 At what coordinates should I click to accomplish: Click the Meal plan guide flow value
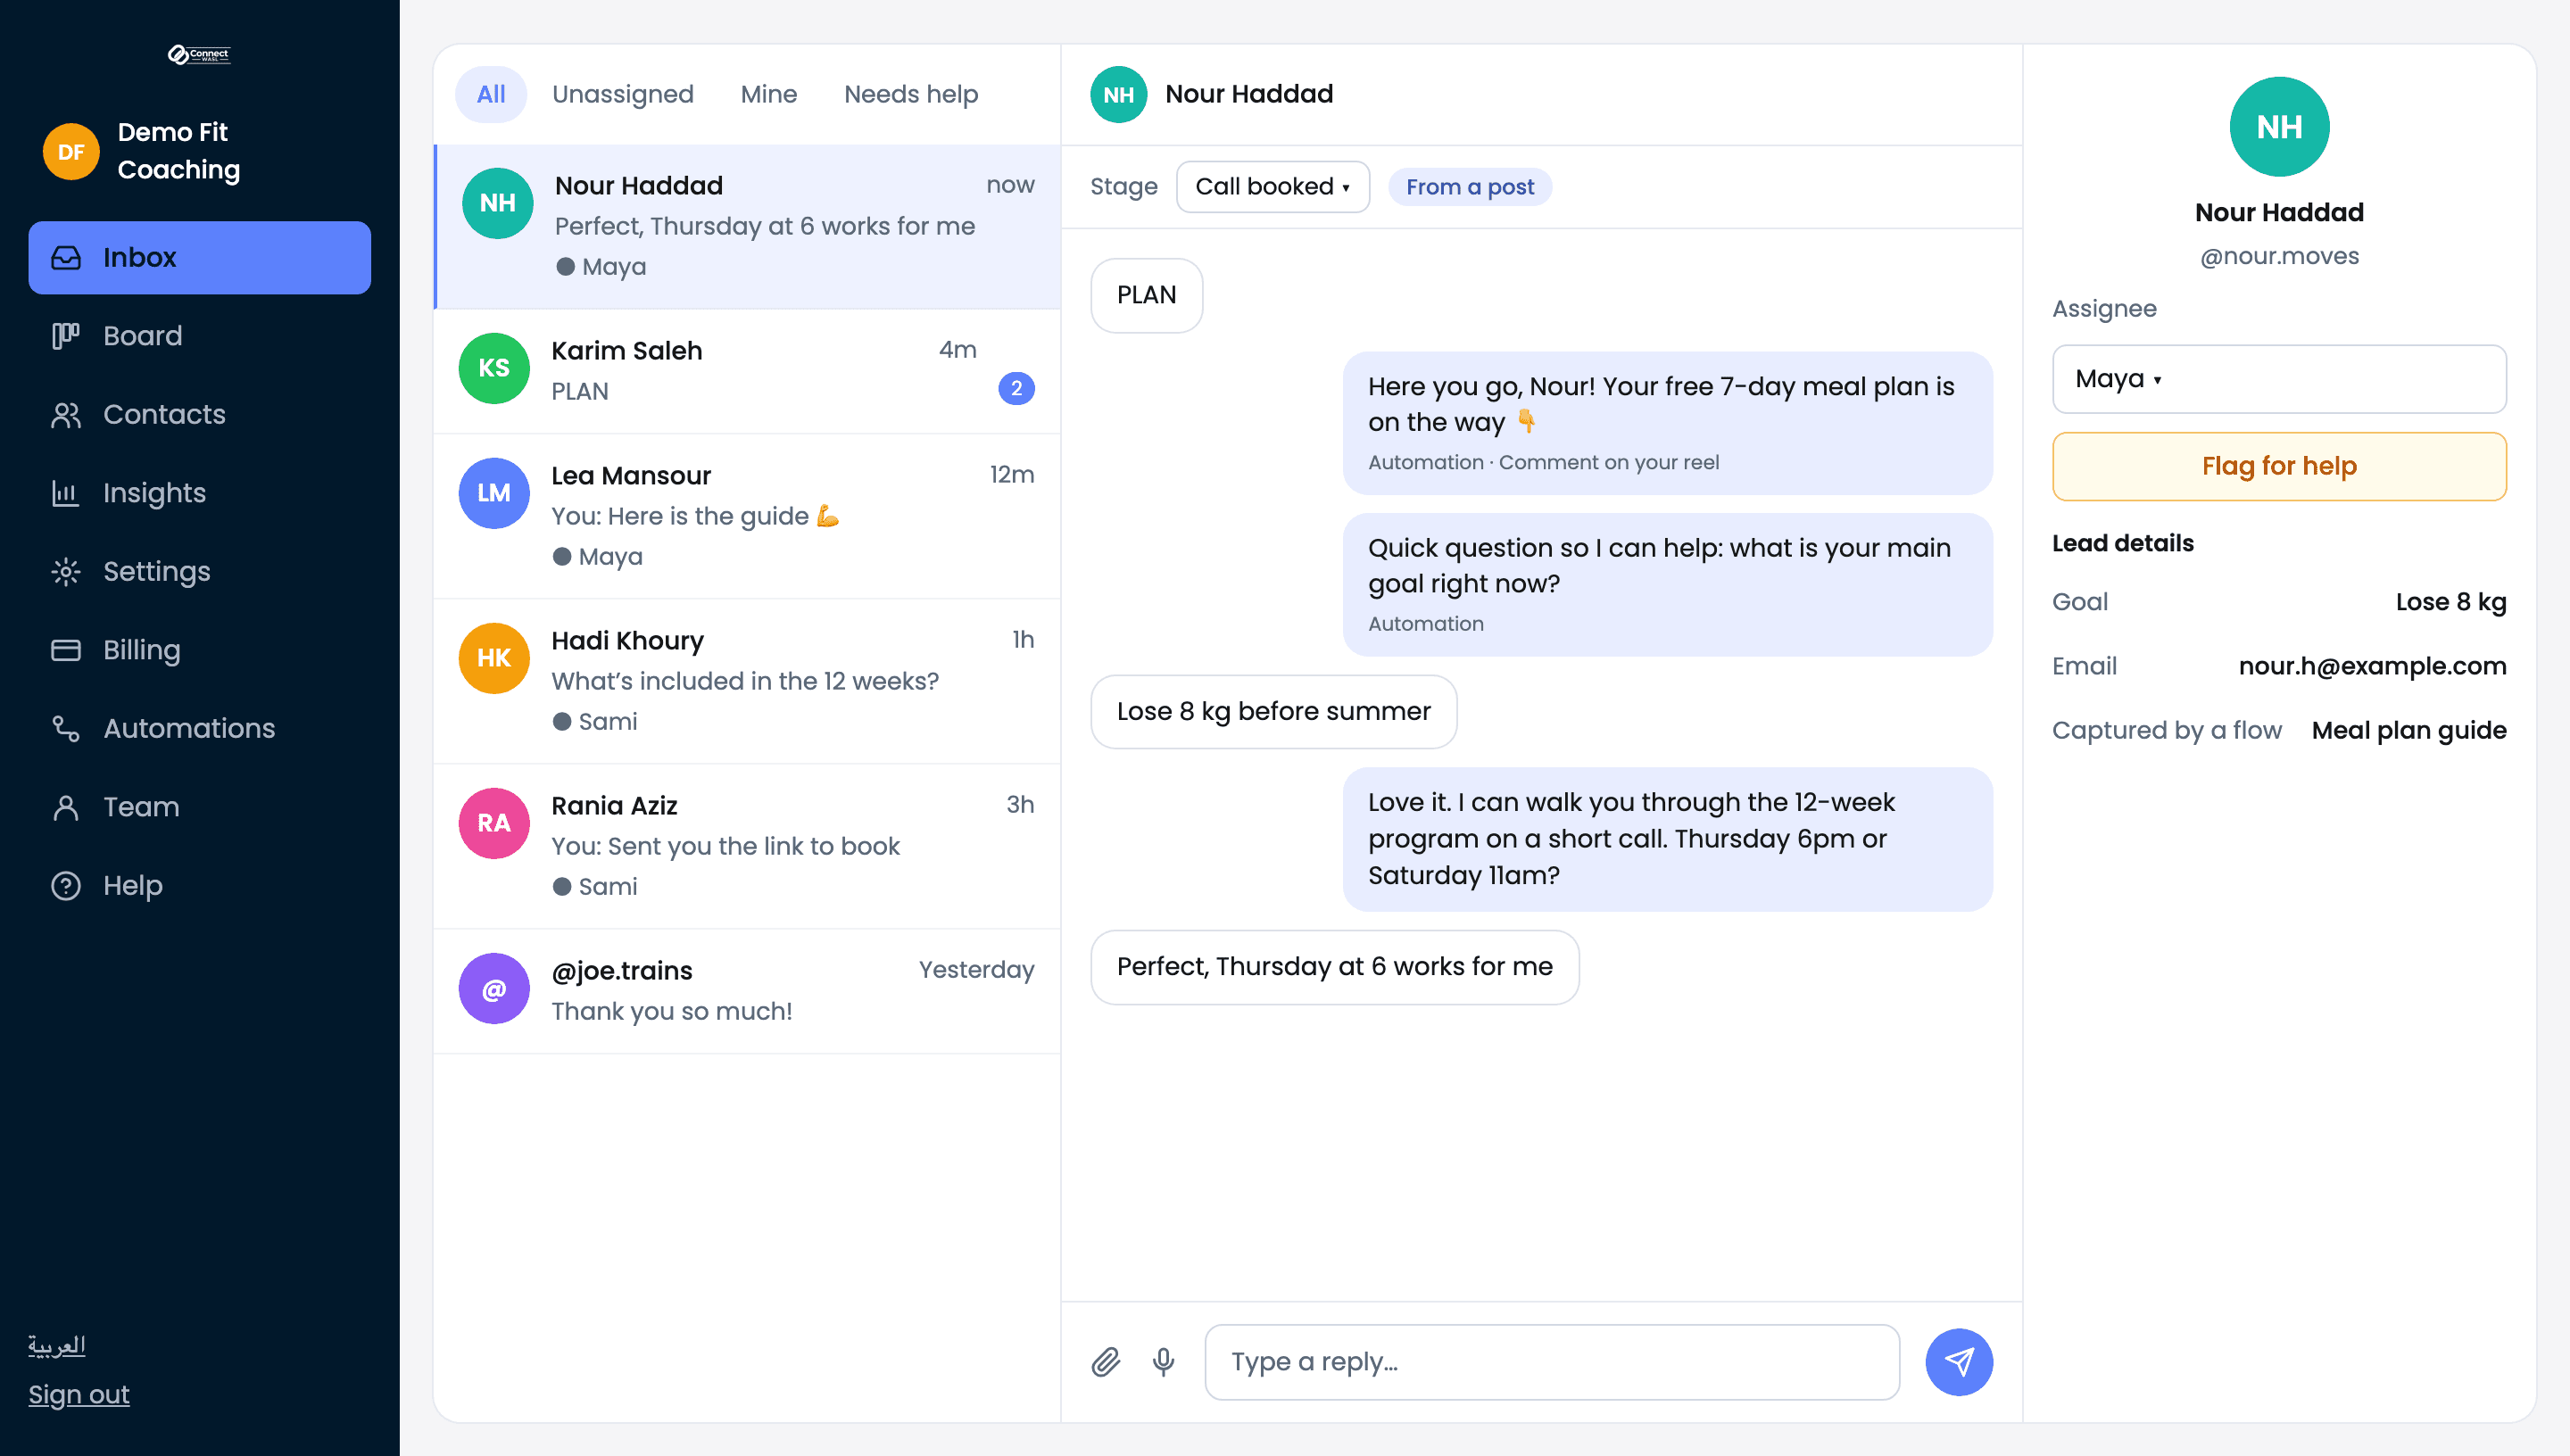[2408, 730]
